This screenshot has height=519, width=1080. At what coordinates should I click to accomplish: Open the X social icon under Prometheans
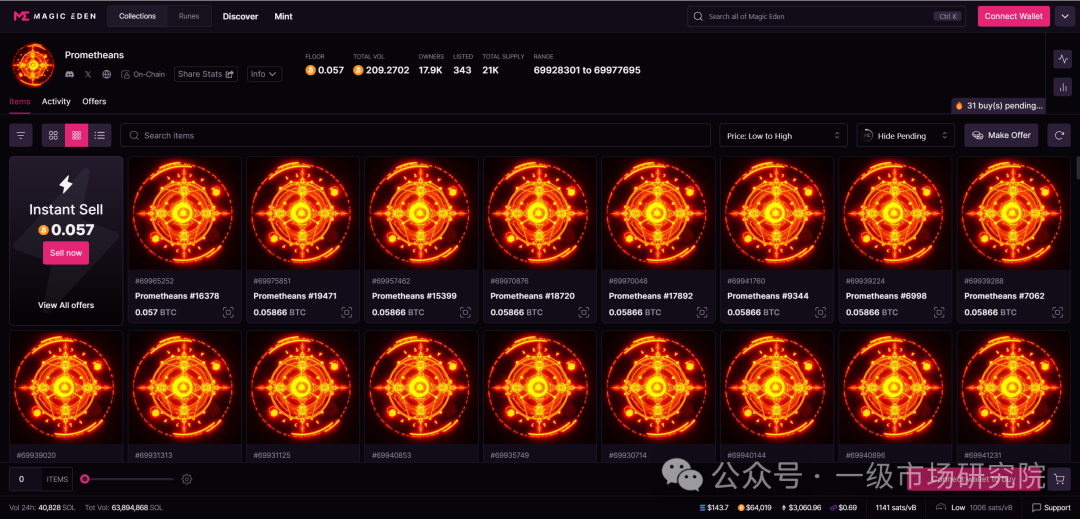point(87,74)
